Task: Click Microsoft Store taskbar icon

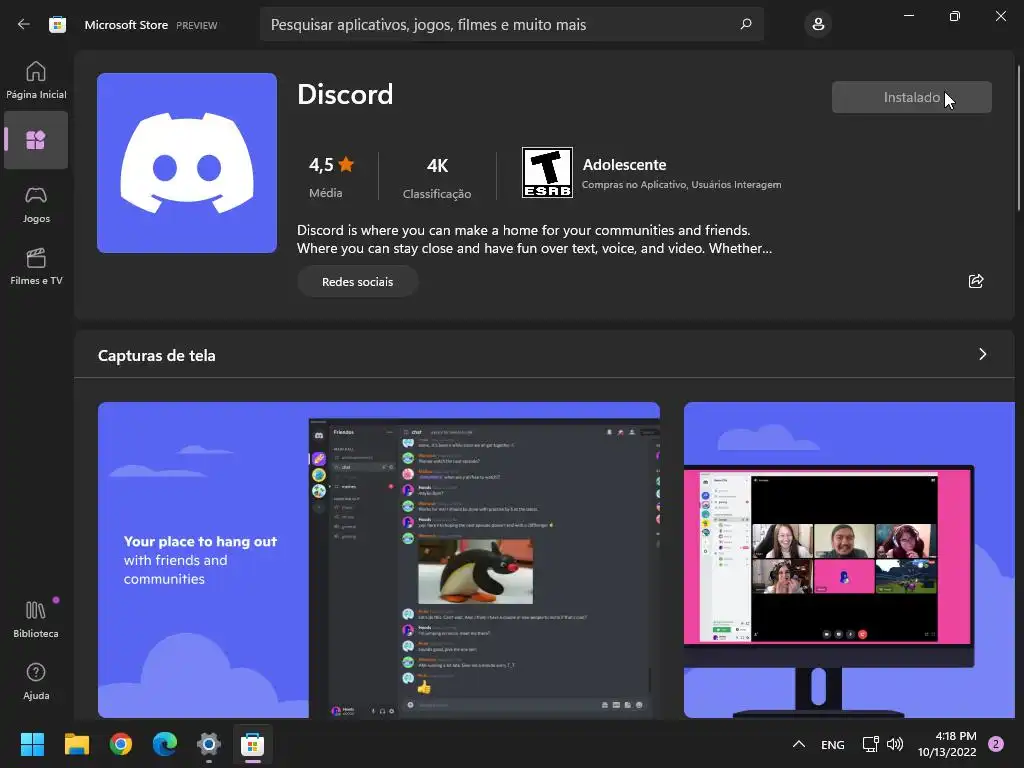Action: (x=253, y=744)
